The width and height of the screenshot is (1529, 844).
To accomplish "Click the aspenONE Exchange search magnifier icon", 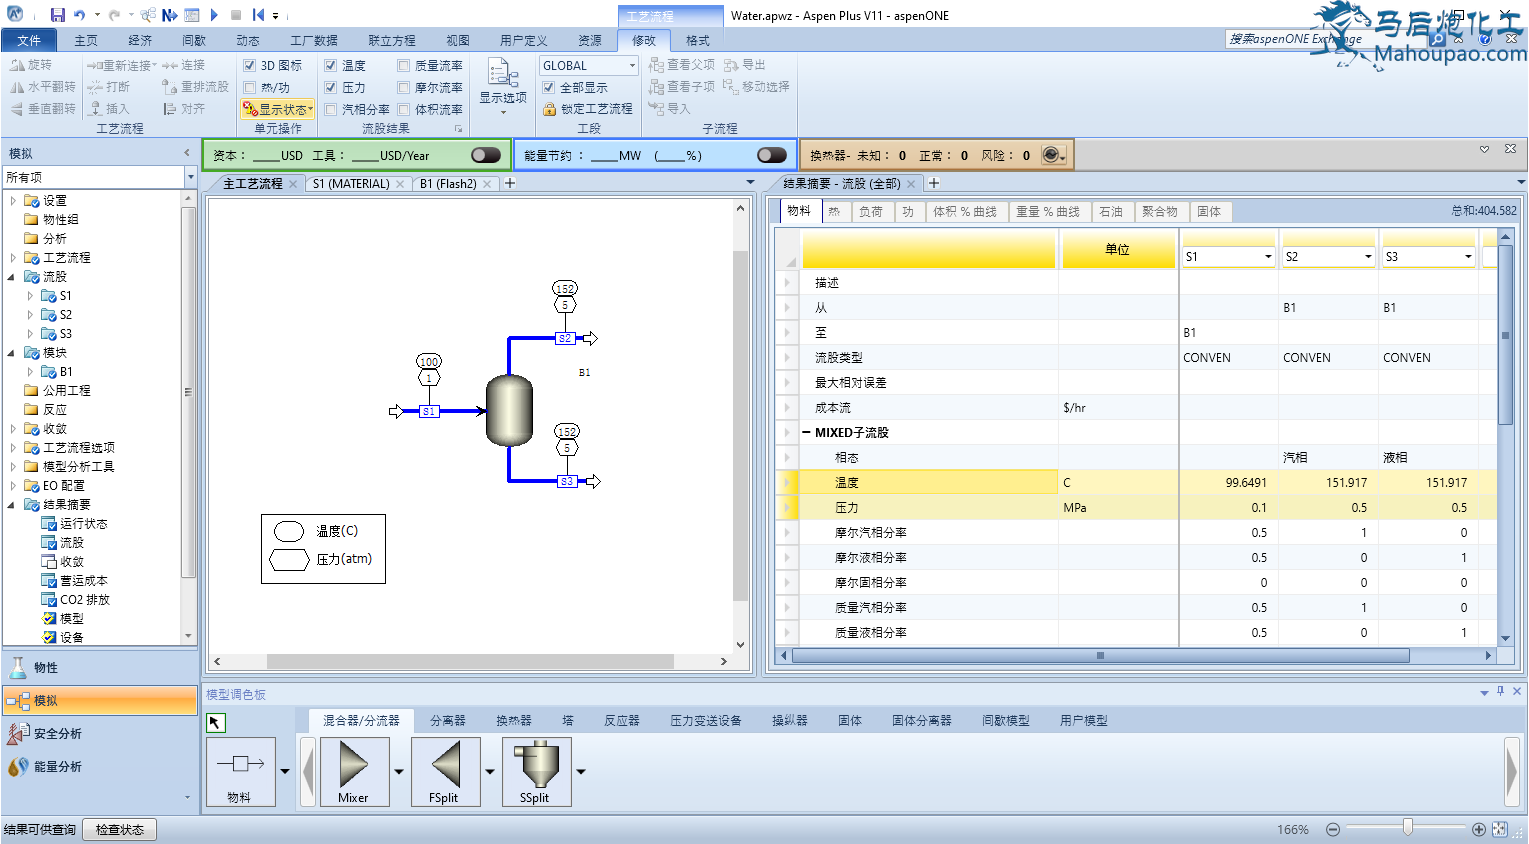I will [x=1437, y=39].
